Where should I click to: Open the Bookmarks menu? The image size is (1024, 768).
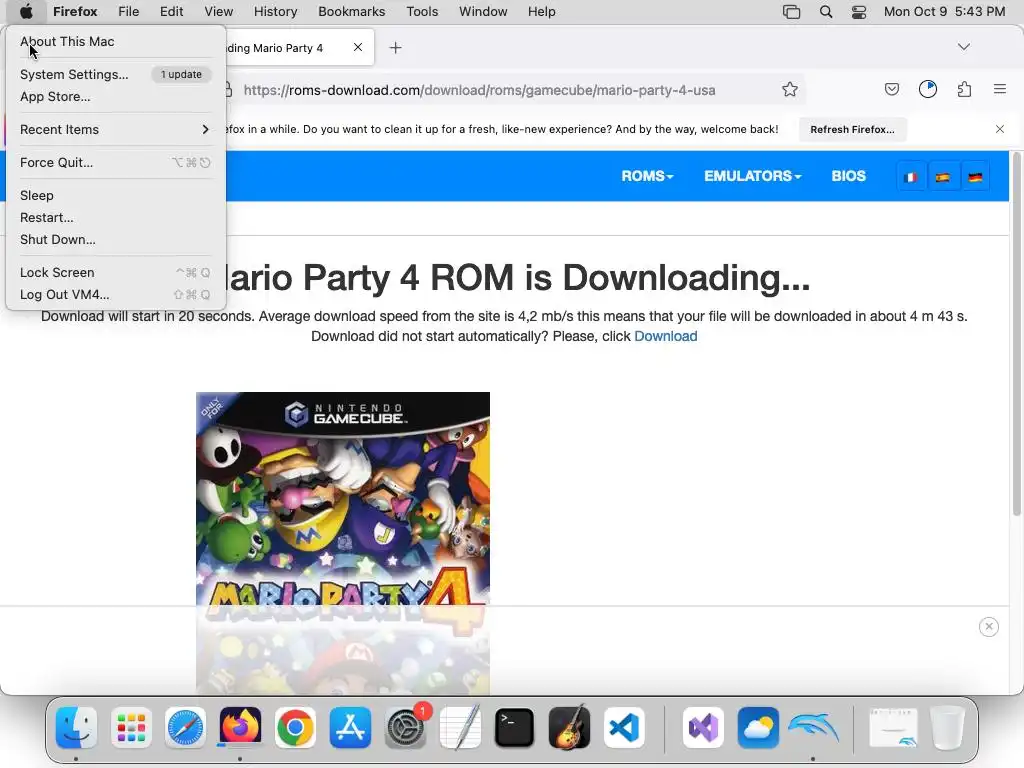tap(351, 12)
